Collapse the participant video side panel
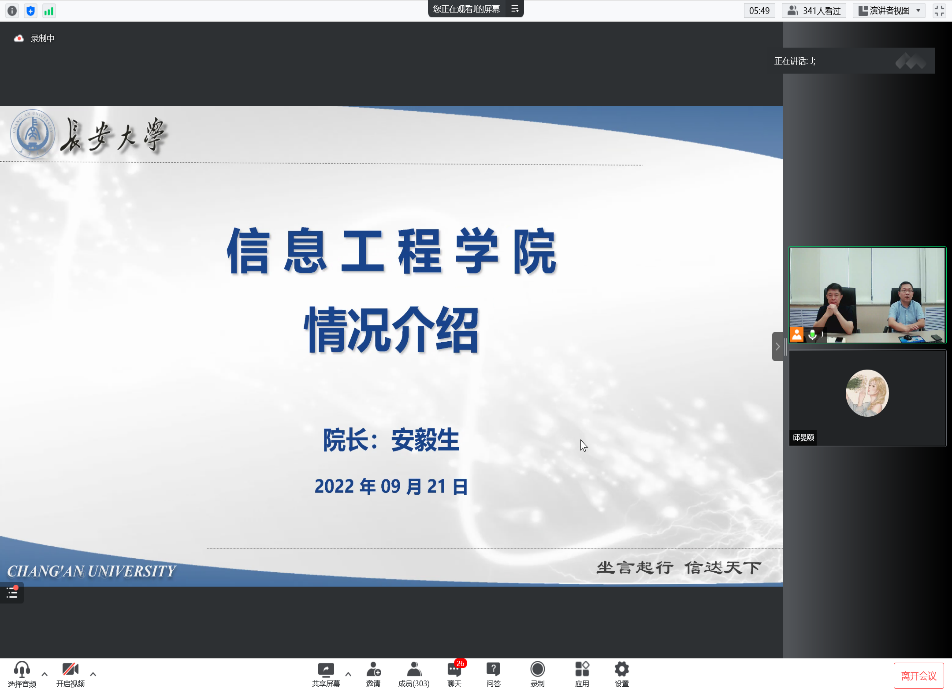This screenshot has width=952, height=693. (777, 346)
